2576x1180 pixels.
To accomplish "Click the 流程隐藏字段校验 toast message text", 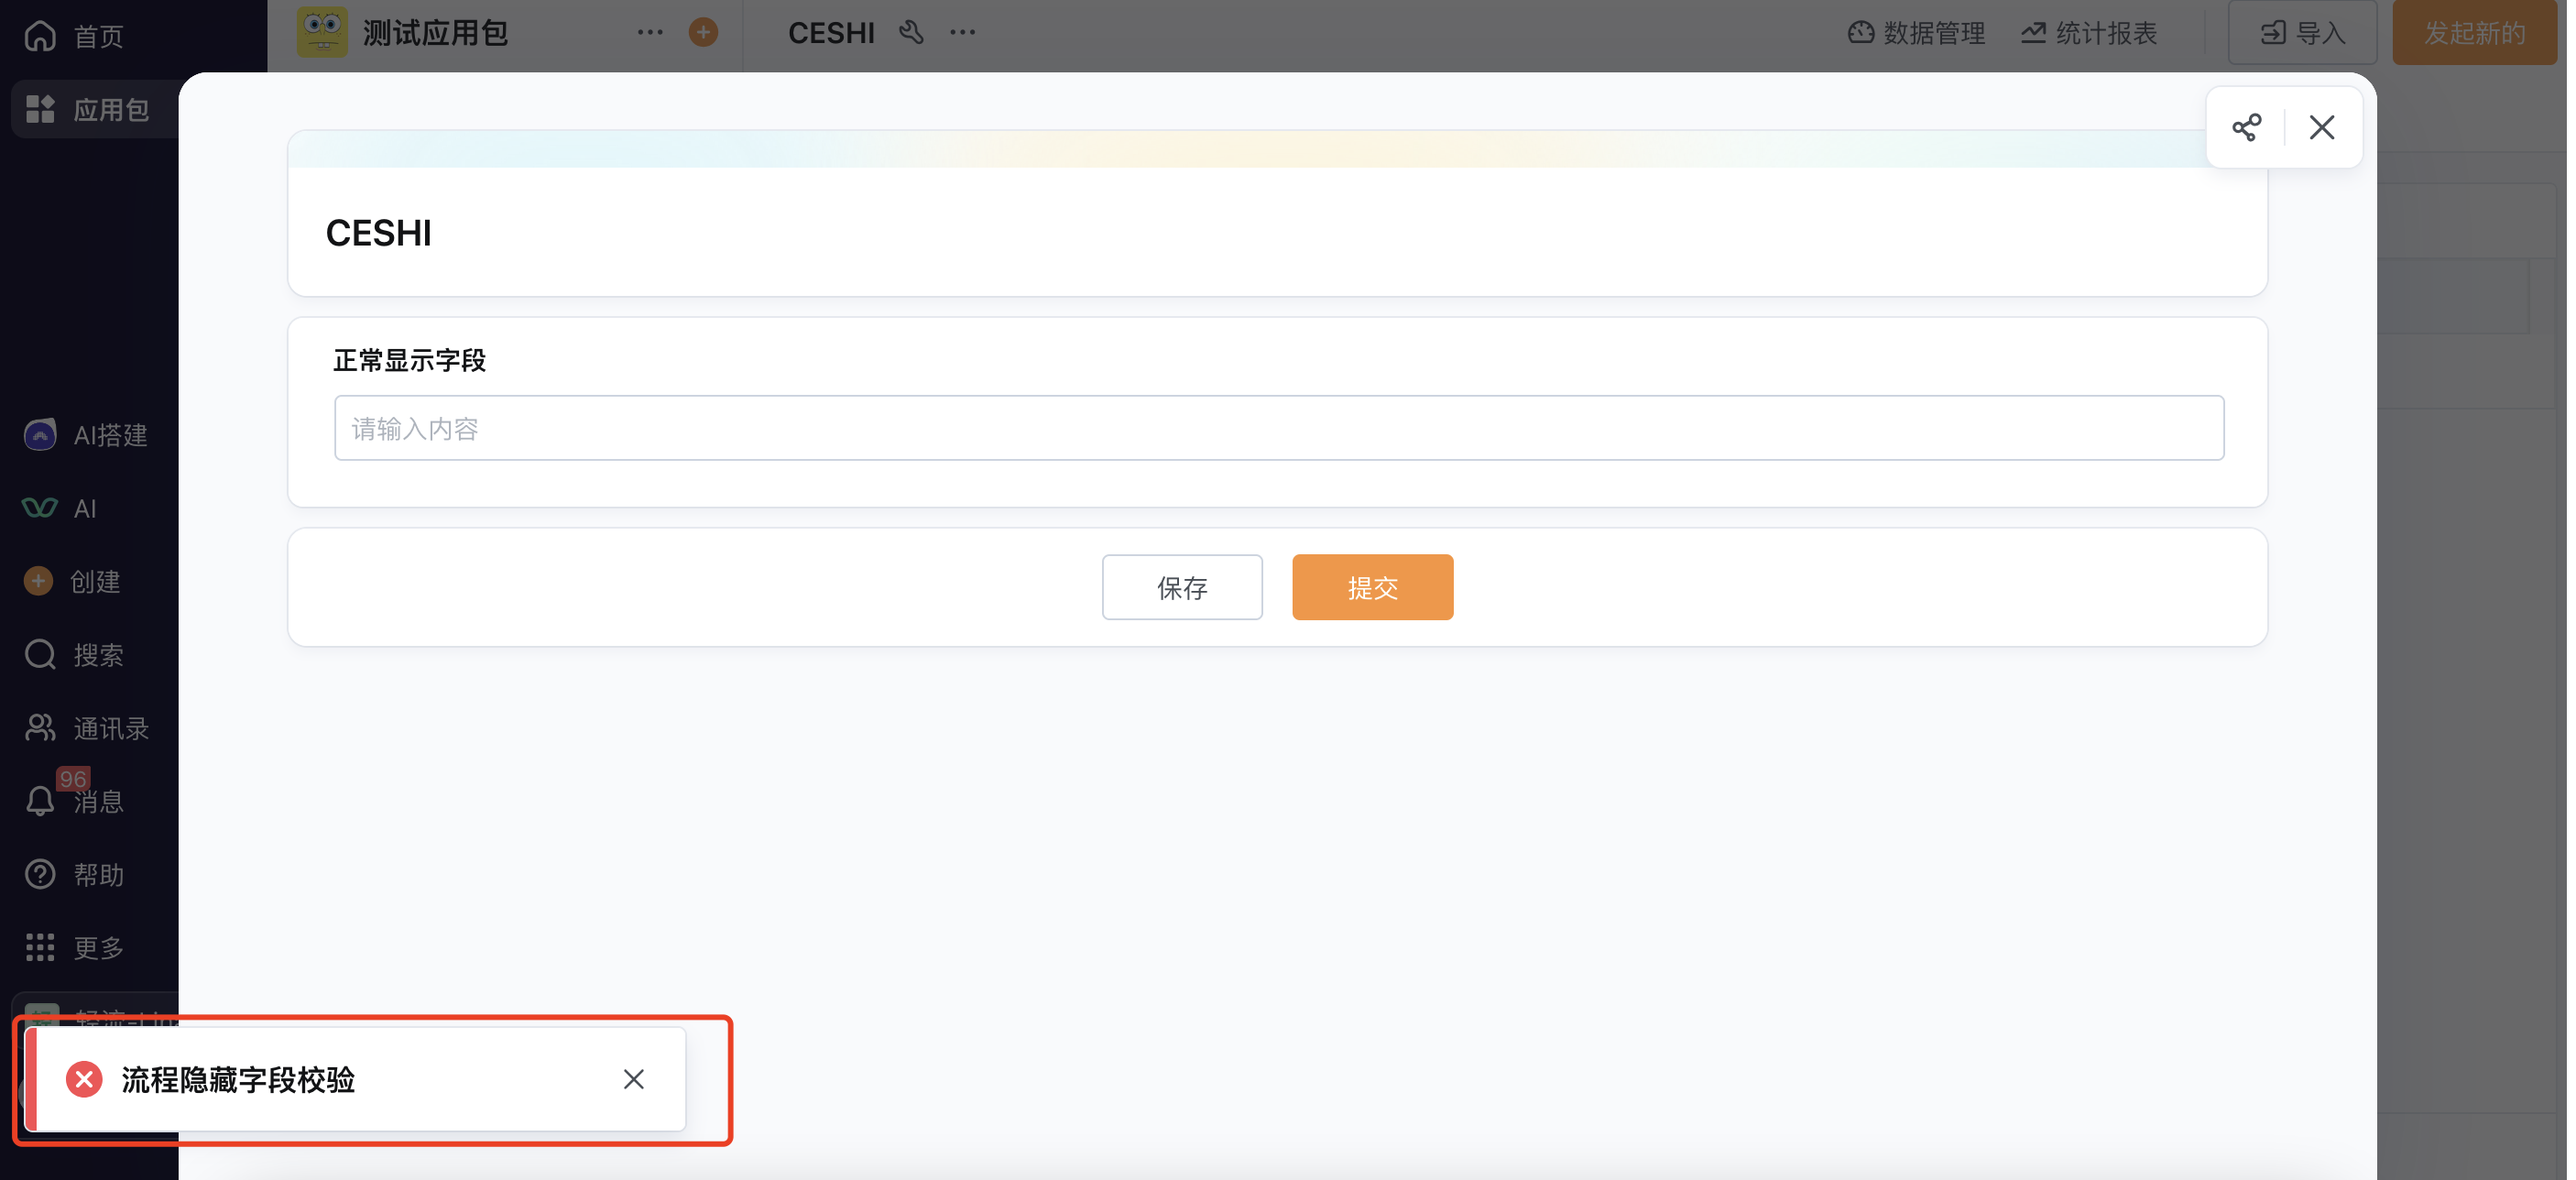I will pos(238,1079).
